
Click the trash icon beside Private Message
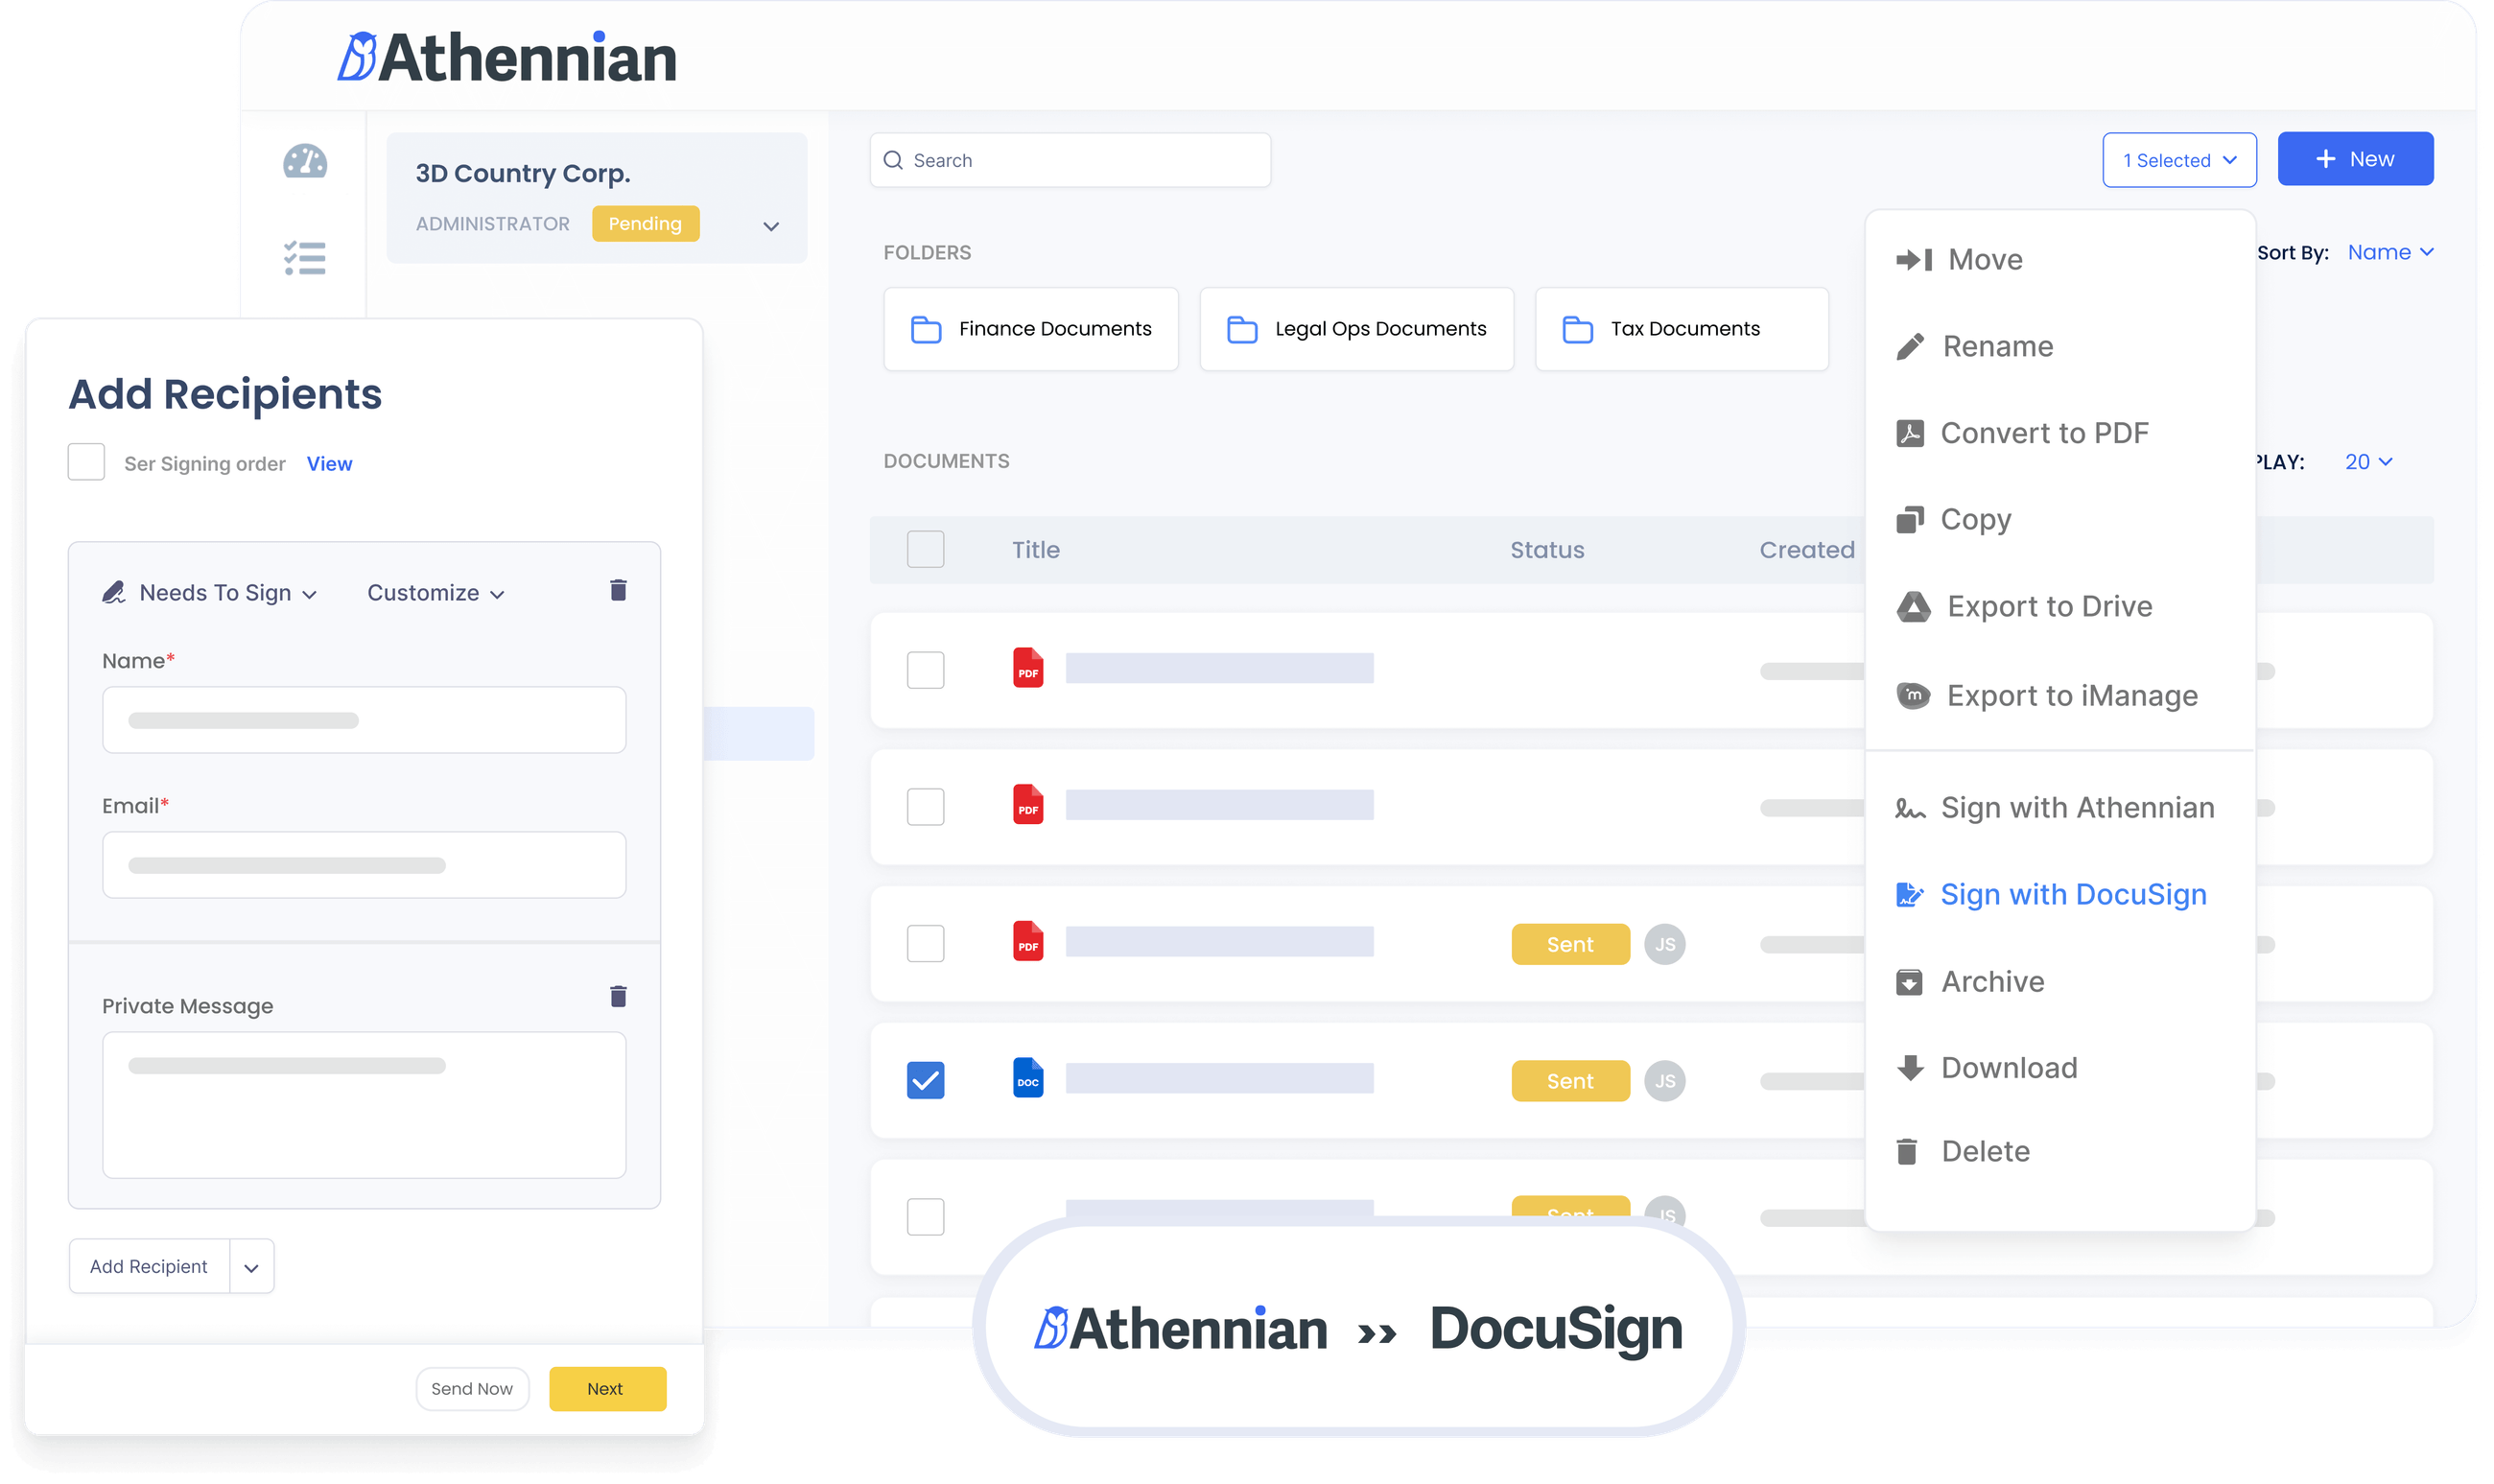(618, 996)
